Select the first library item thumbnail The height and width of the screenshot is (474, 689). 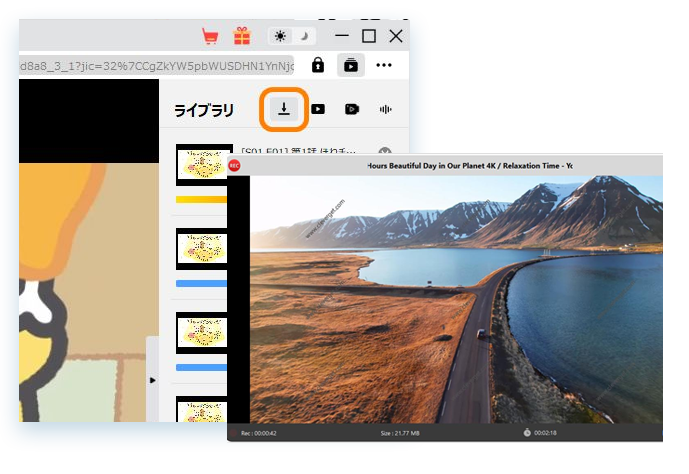pos(202,165)
